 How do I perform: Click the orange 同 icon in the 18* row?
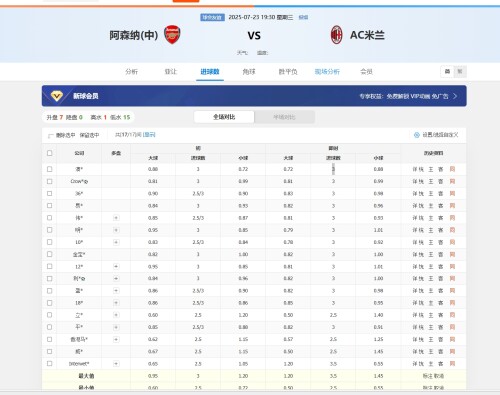pos(452,303)
